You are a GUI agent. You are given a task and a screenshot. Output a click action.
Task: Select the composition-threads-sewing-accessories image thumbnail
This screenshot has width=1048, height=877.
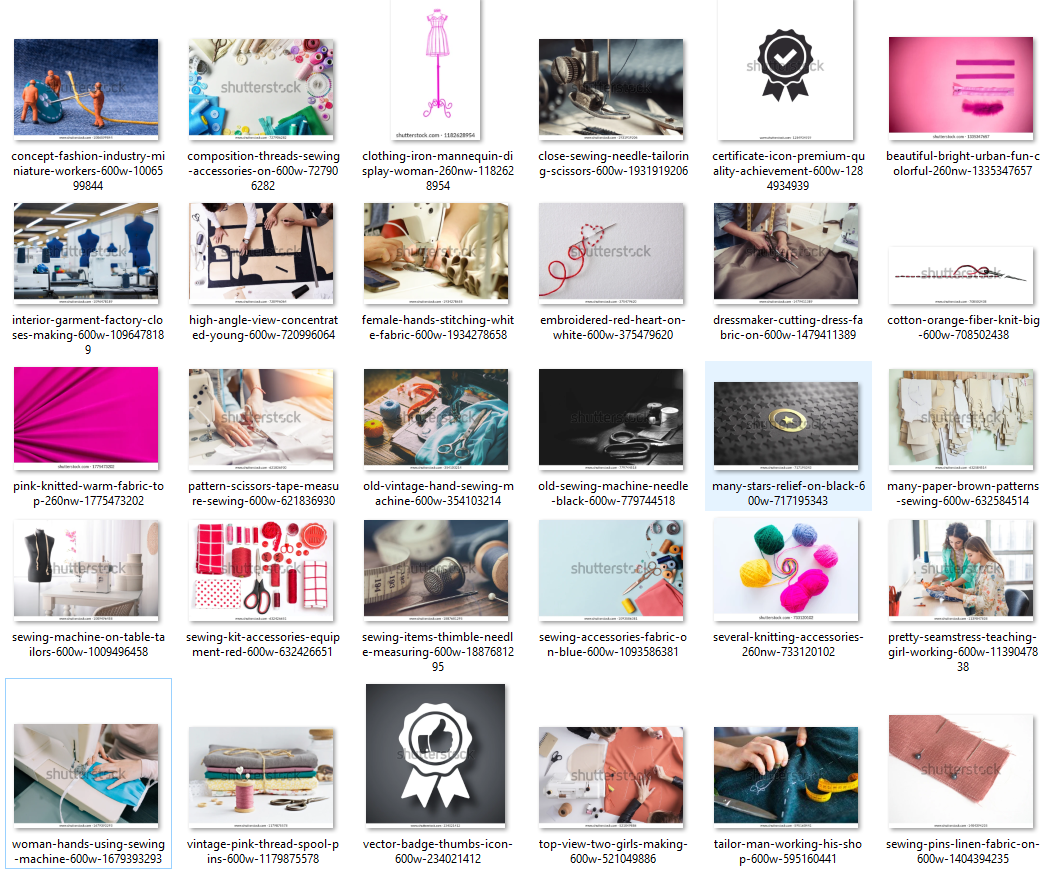pos(261,88)
